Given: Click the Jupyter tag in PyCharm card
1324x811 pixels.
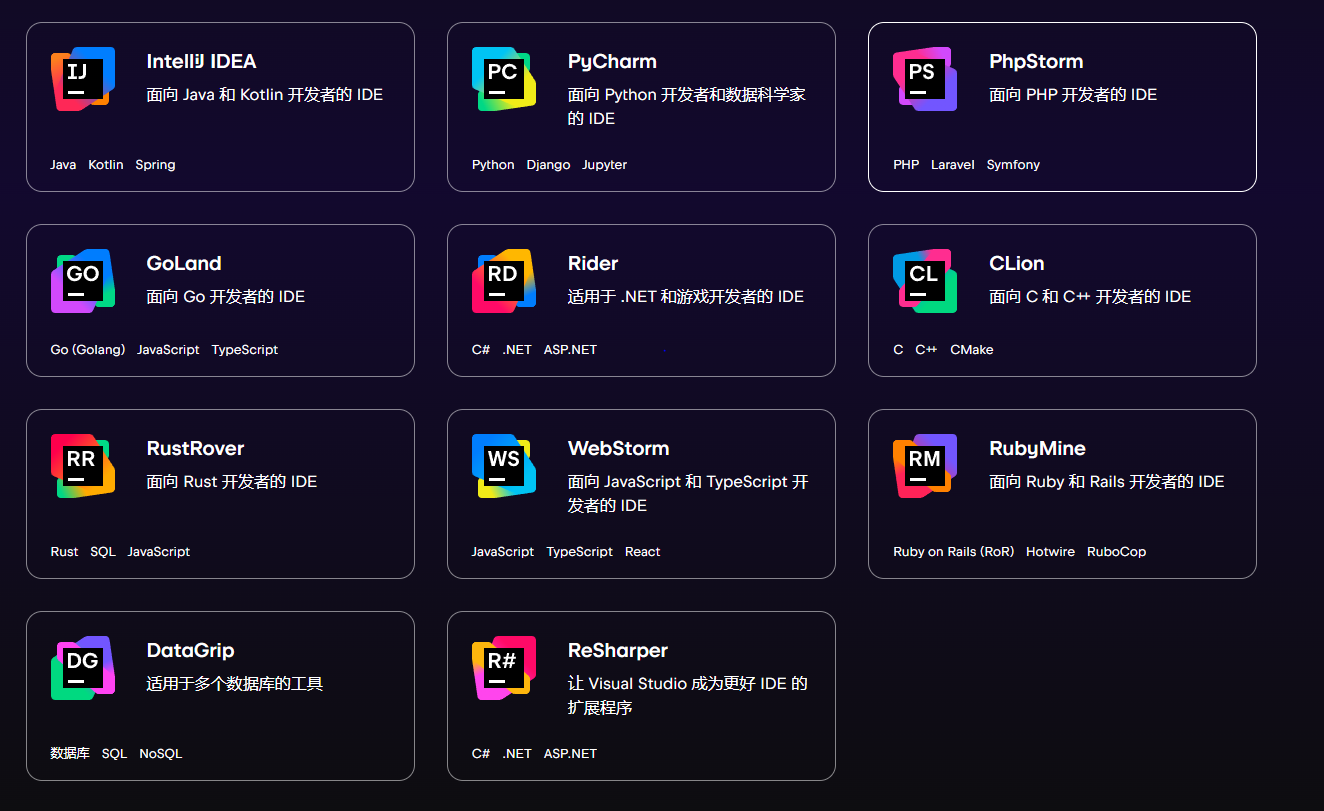Looking at the screenshot, I should [604, 165].
